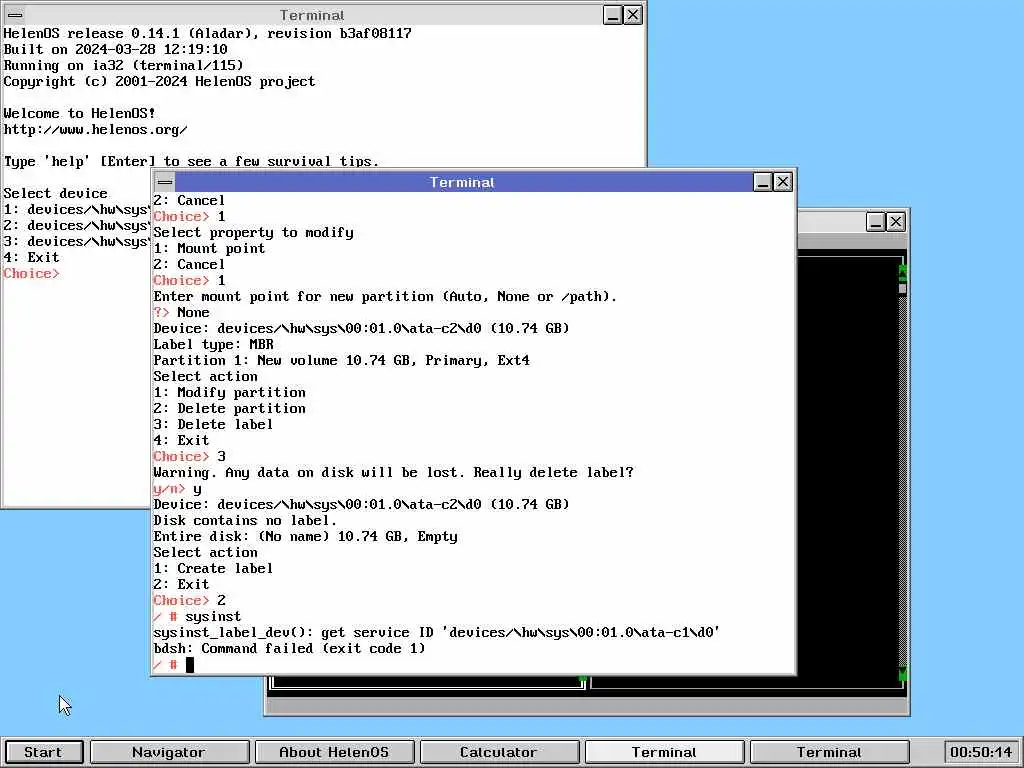Click the 'Partition 1: New volume 10.74 GB' line
Image resolution: width=1024 pixels, height=768 pixels.
(342, 360)
